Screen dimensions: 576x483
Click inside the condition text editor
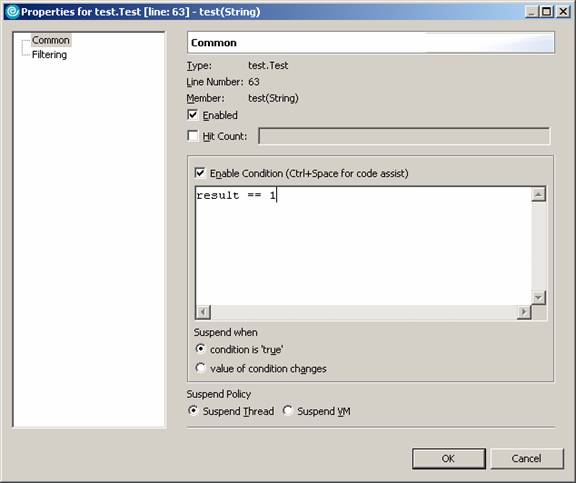click(x=363, y=246)
